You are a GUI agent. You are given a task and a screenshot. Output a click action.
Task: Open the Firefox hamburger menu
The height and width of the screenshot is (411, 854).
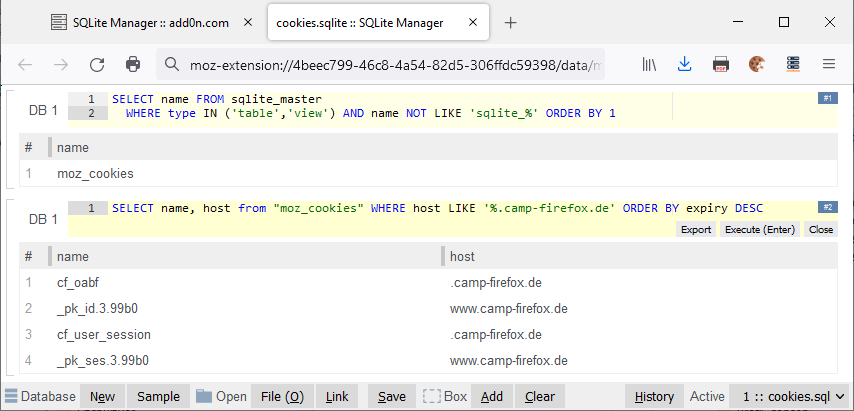click(829, 64)
